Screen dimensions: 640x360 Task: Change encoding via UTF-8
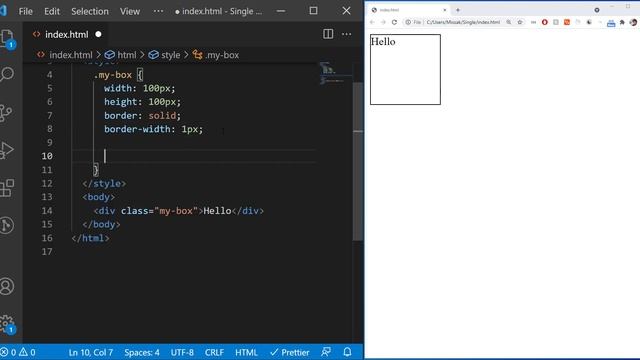pyautogui.click(x=182, y=352)
